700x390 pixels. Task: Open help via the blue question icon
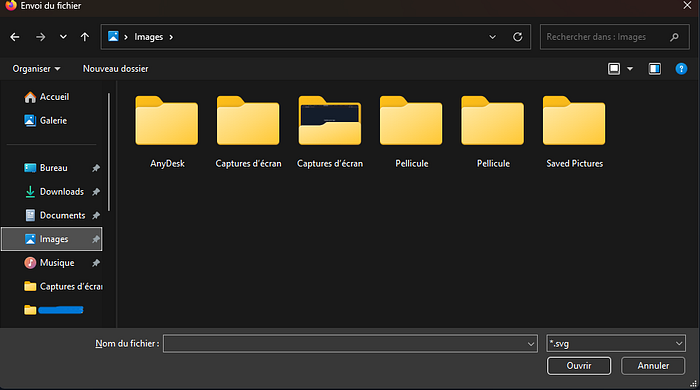click(681, 69)
